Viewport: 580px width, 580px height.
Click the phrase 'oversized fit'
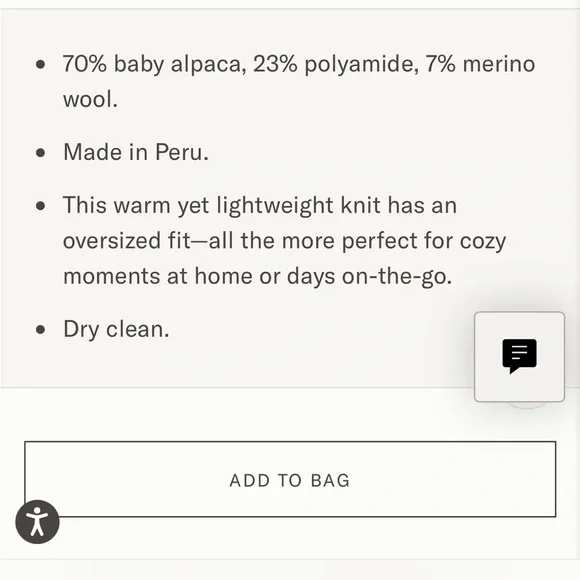(x=127, y=241)
